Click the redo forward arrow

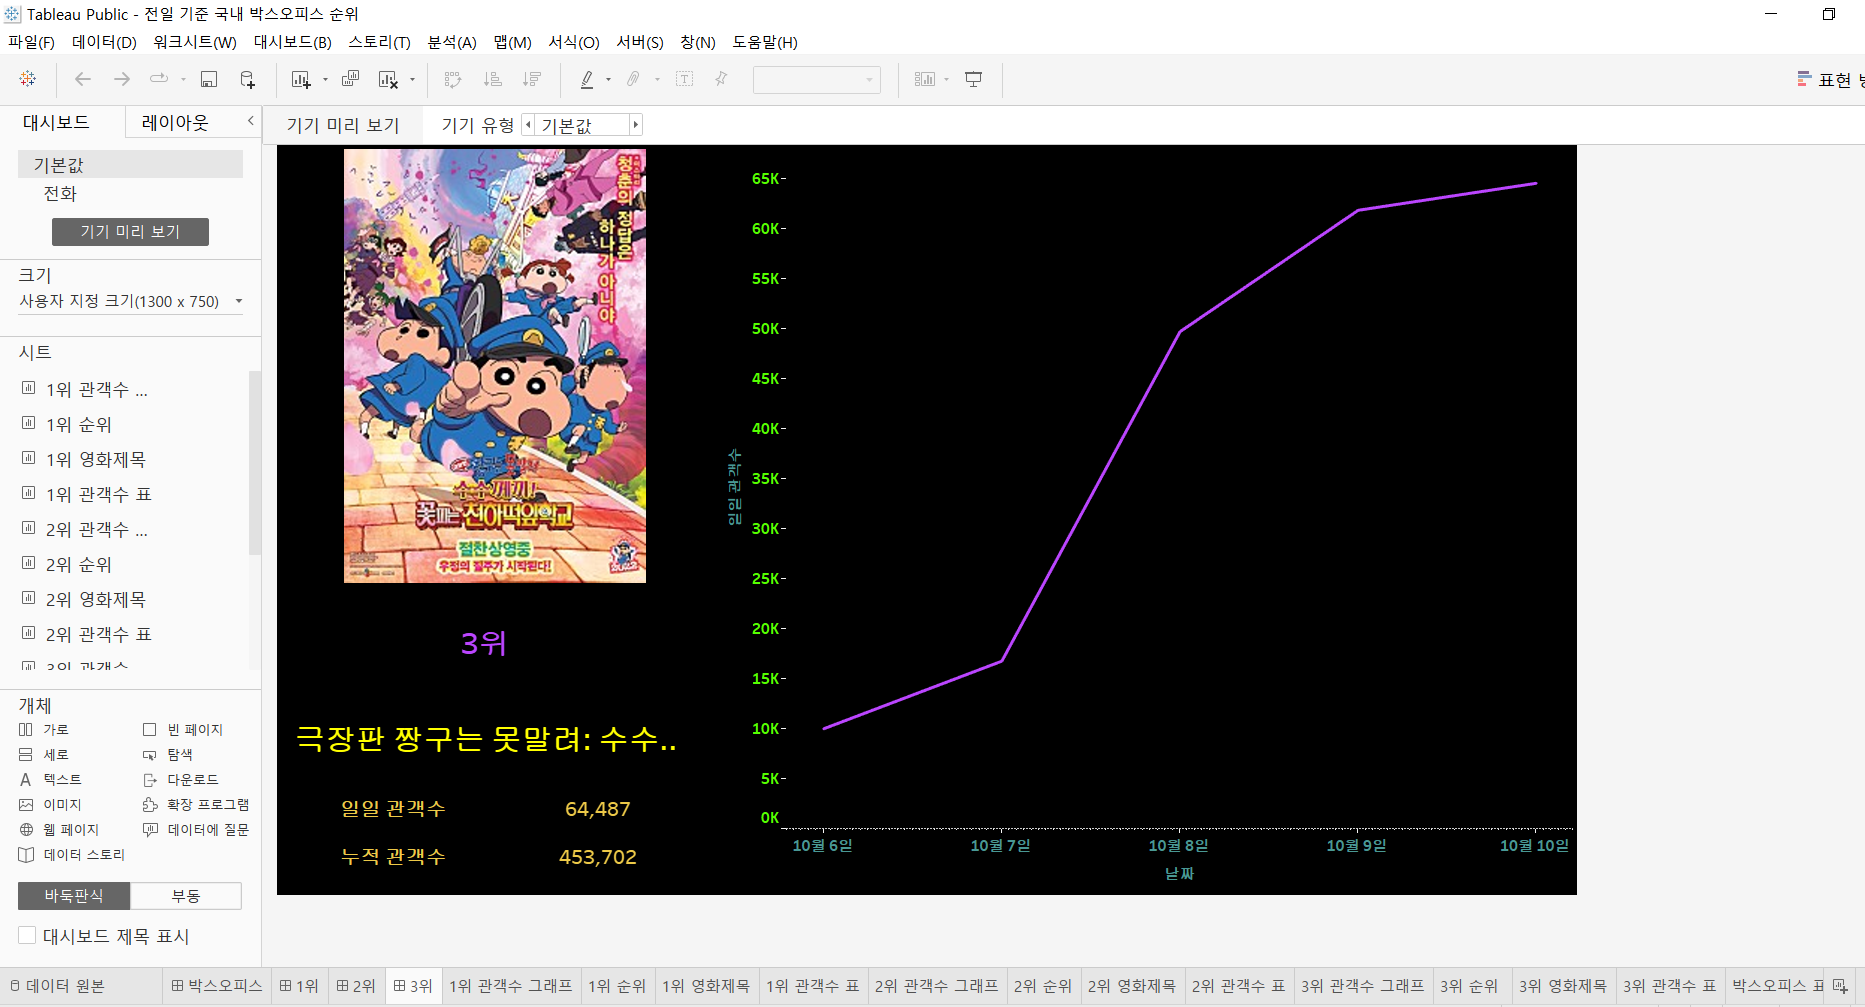[x=122, y=79]
